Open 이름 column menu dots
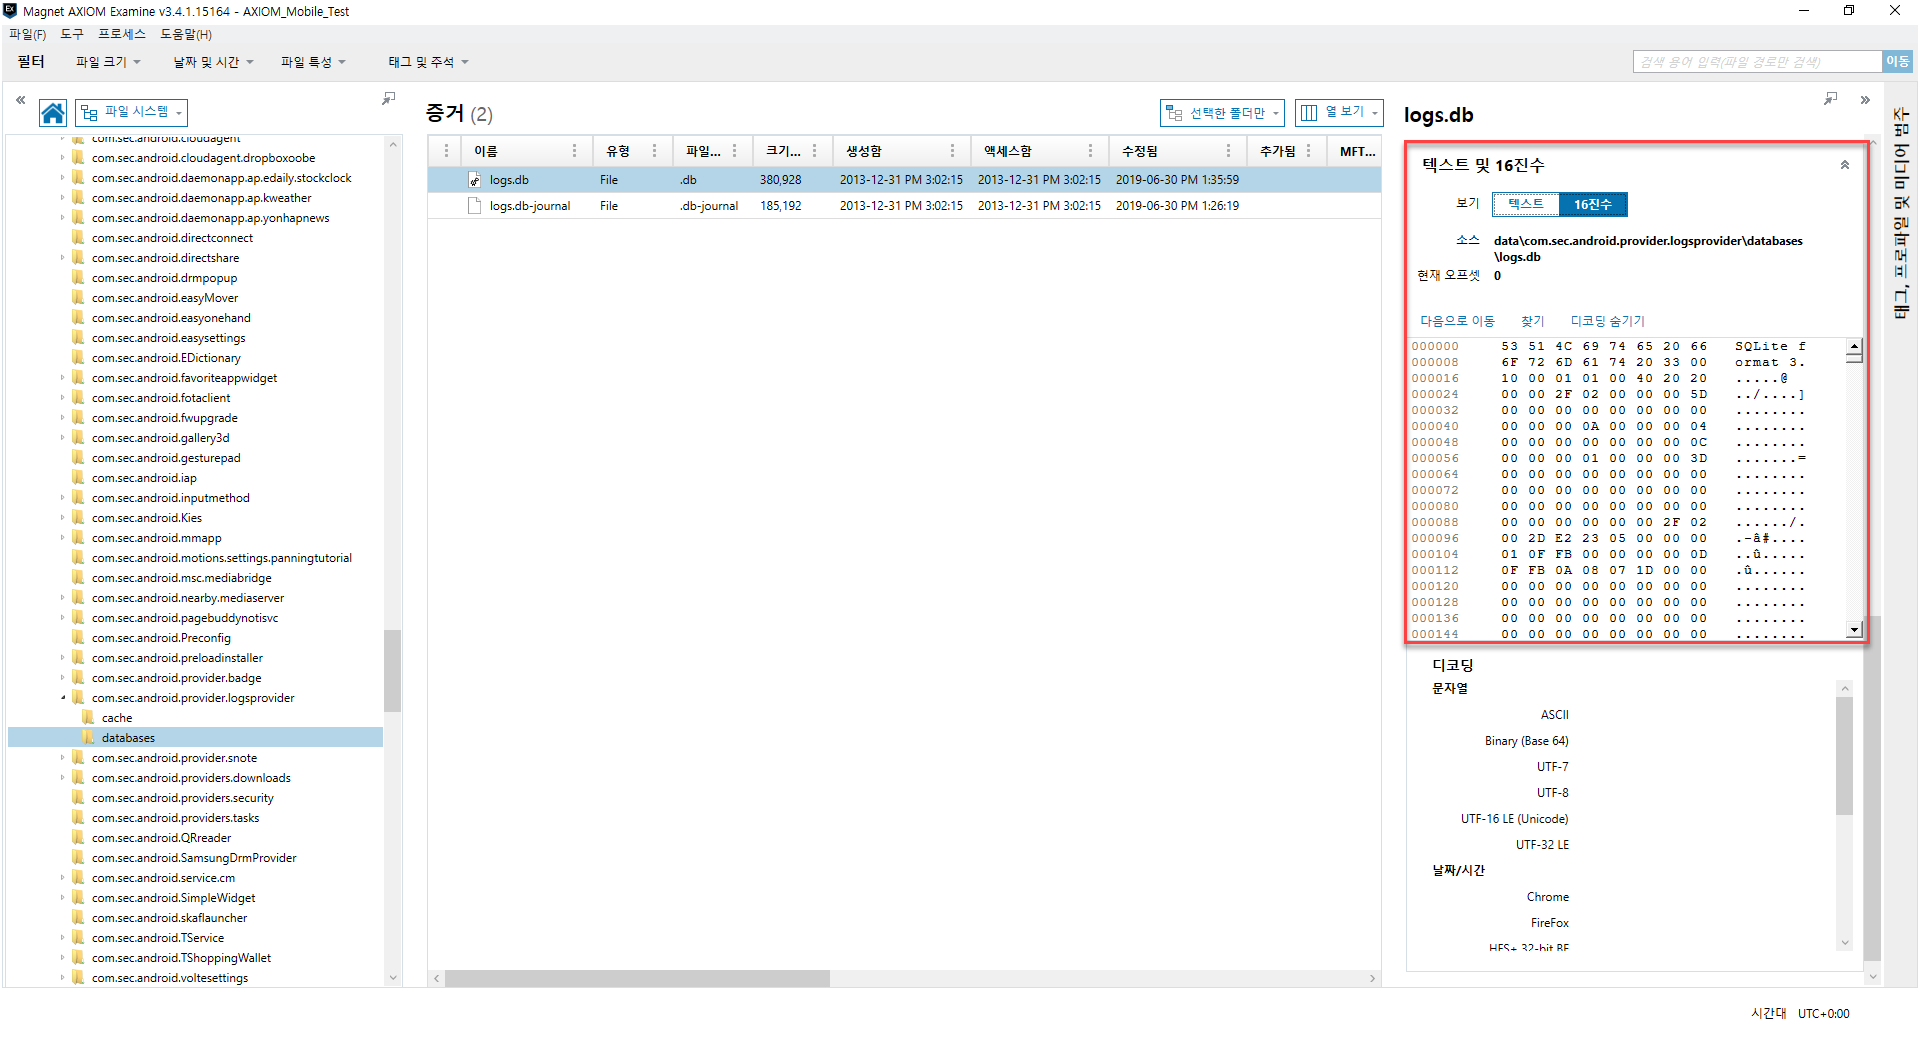The height and width of the screenshot is (1040, 1920). [x=574, y=151]
